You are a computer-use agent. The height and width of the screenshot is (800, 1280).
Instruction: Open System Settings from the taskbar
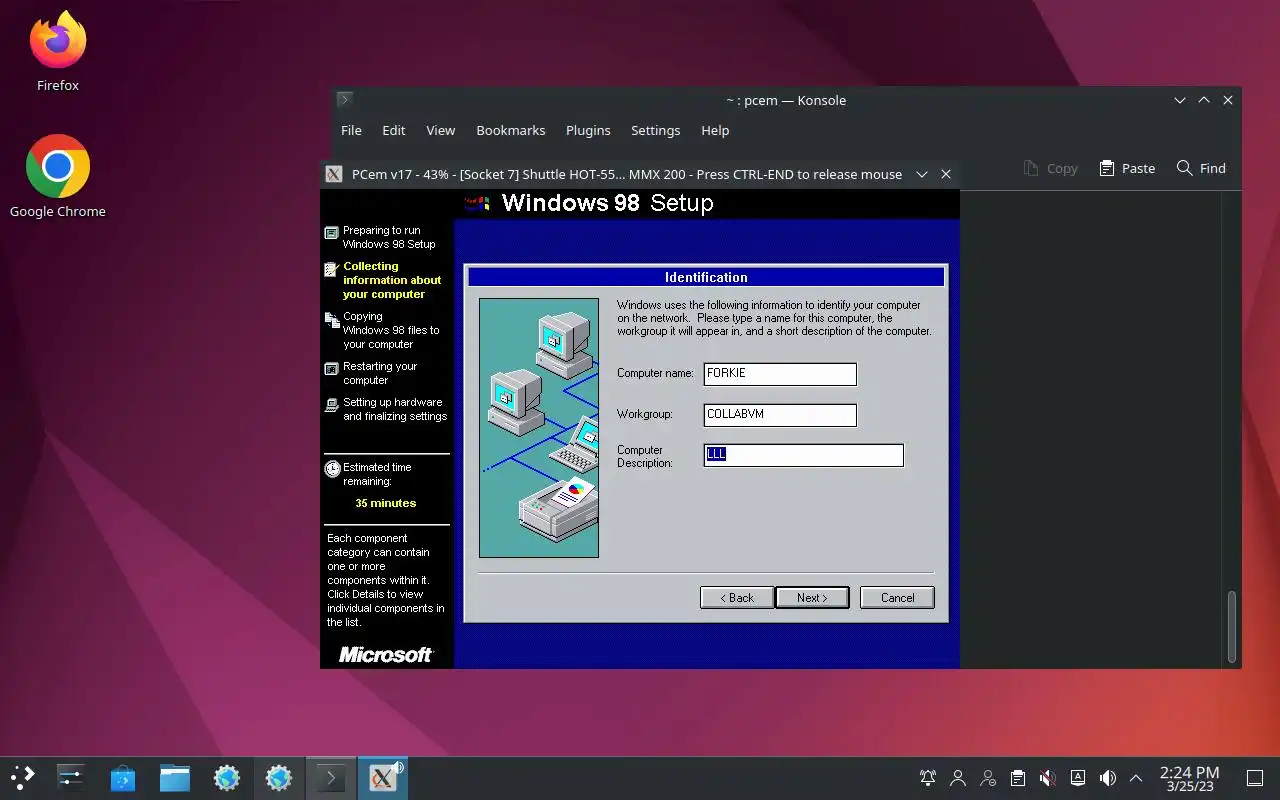click(71, 777)
